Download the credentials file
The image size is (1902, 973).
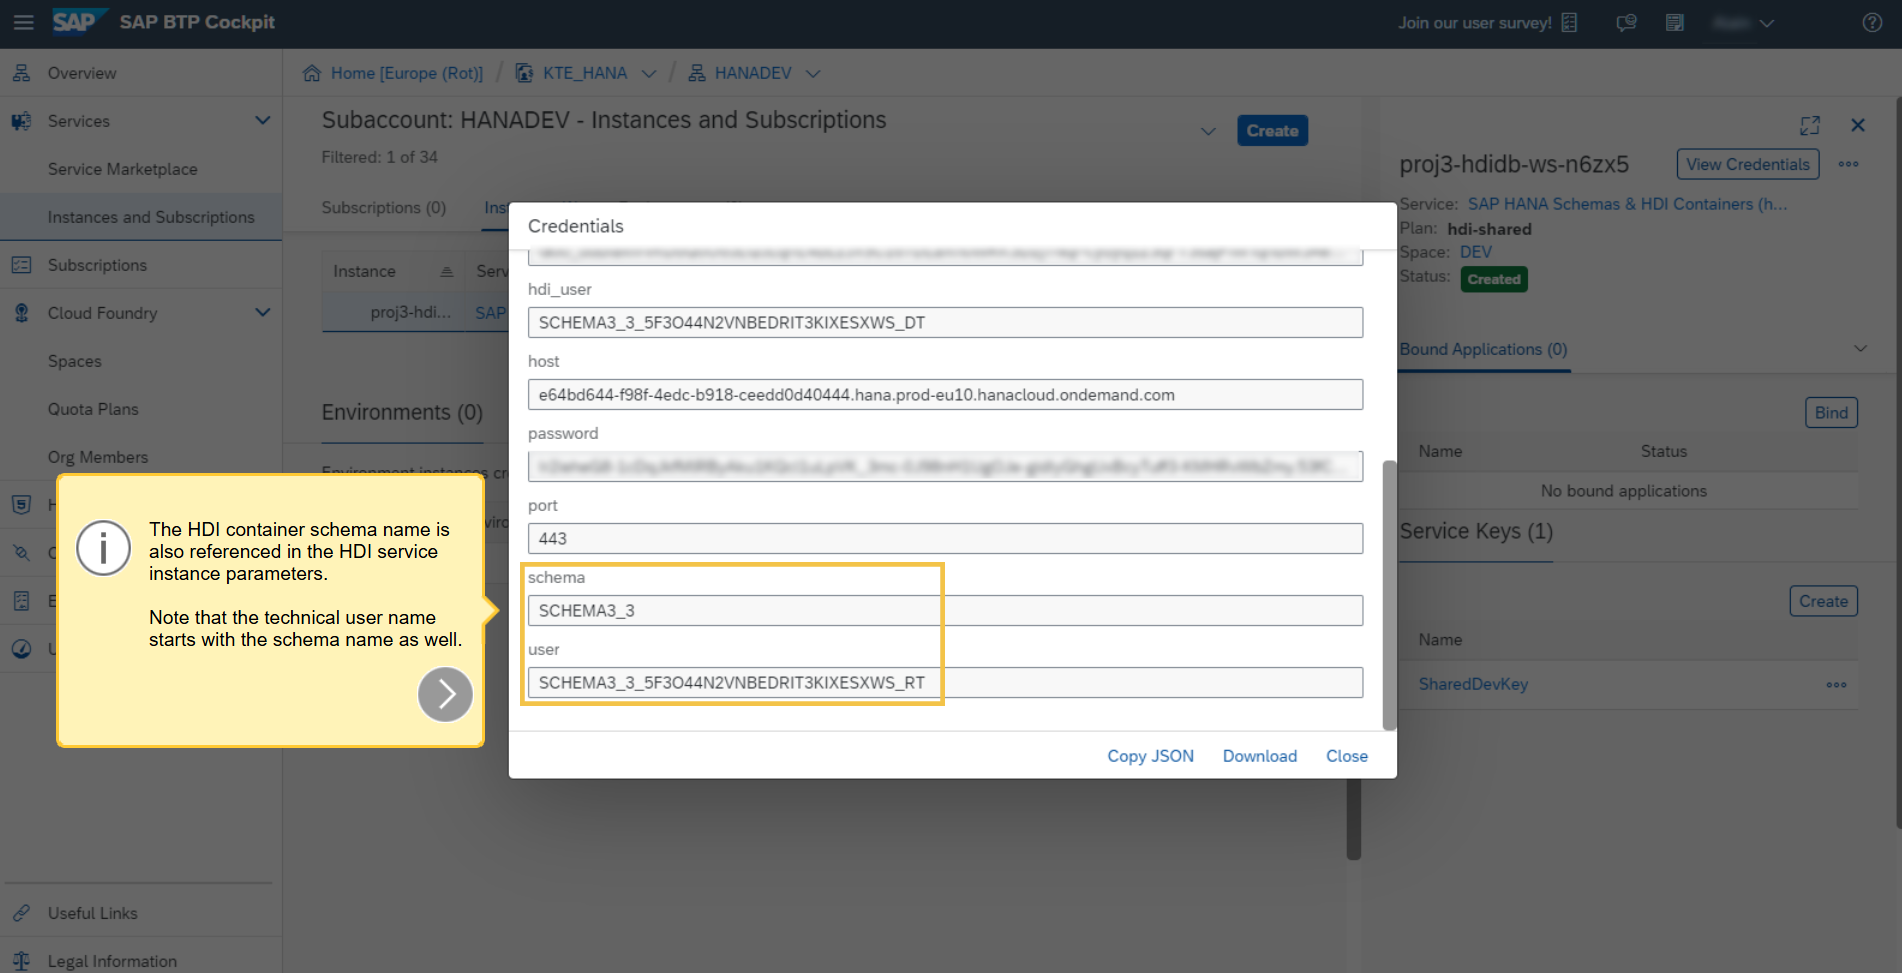pos(1260,756)
